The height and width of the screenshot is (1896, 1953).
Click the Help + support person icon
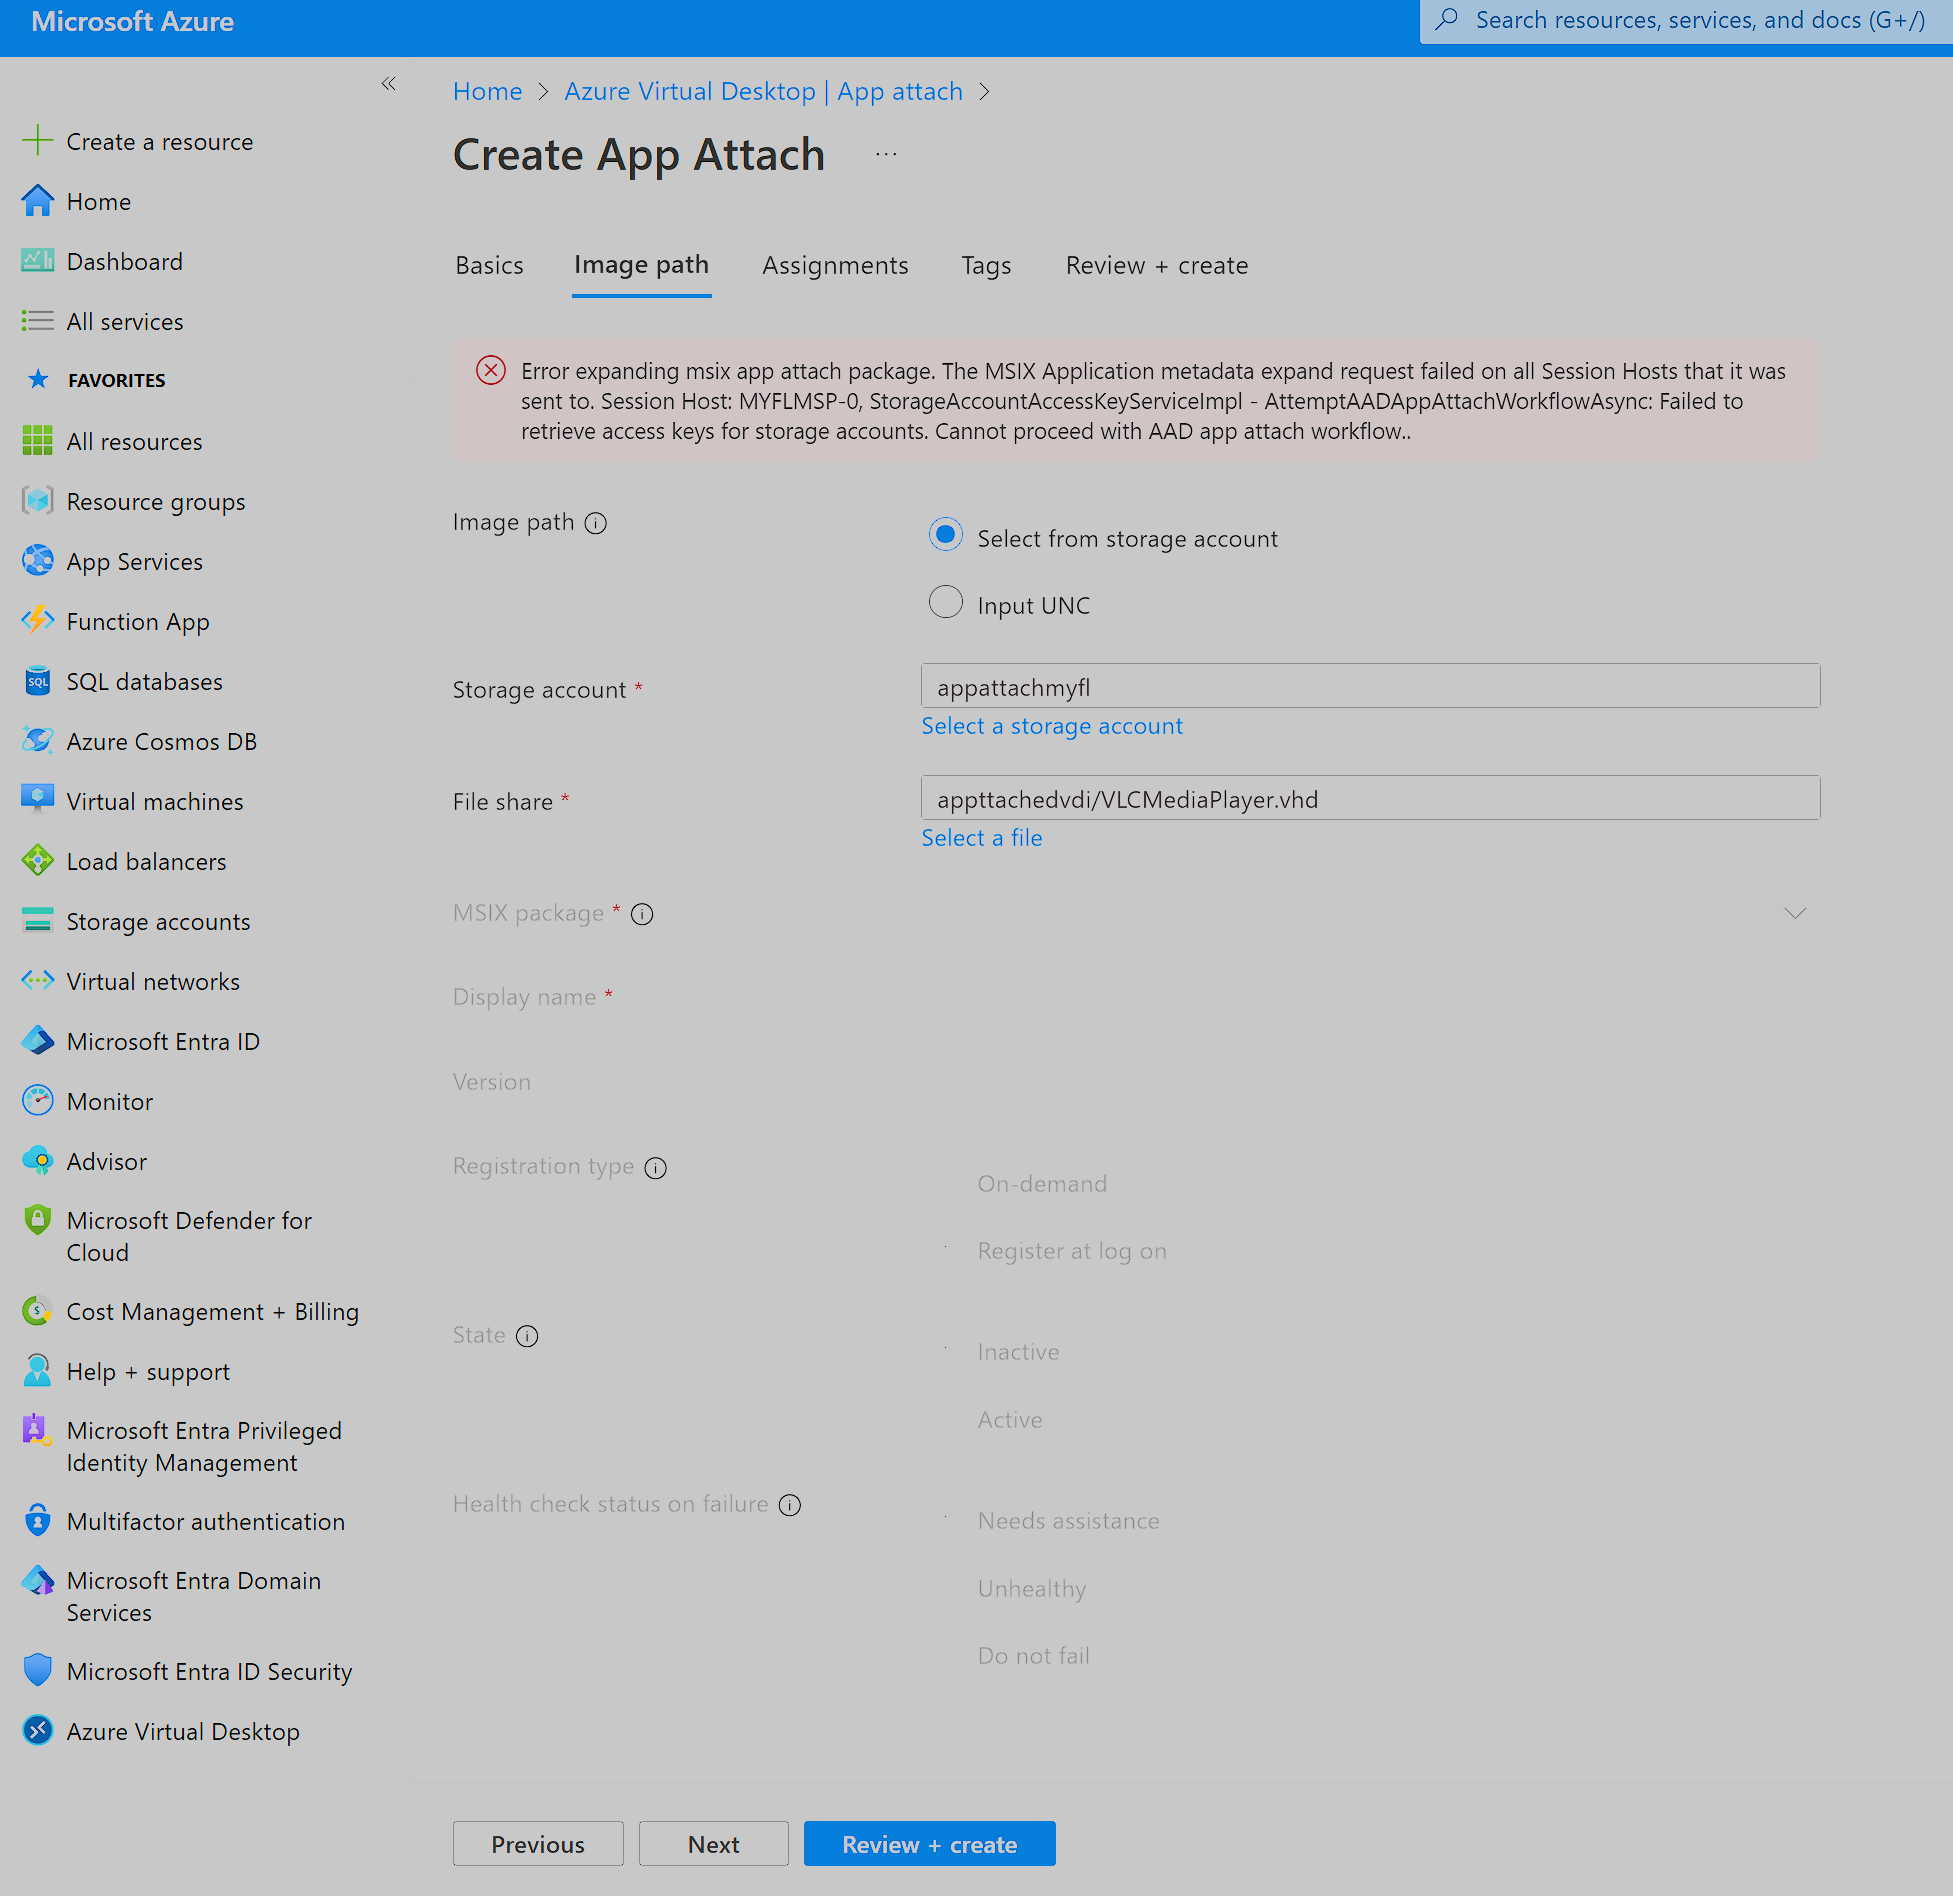coord(37,1370)
